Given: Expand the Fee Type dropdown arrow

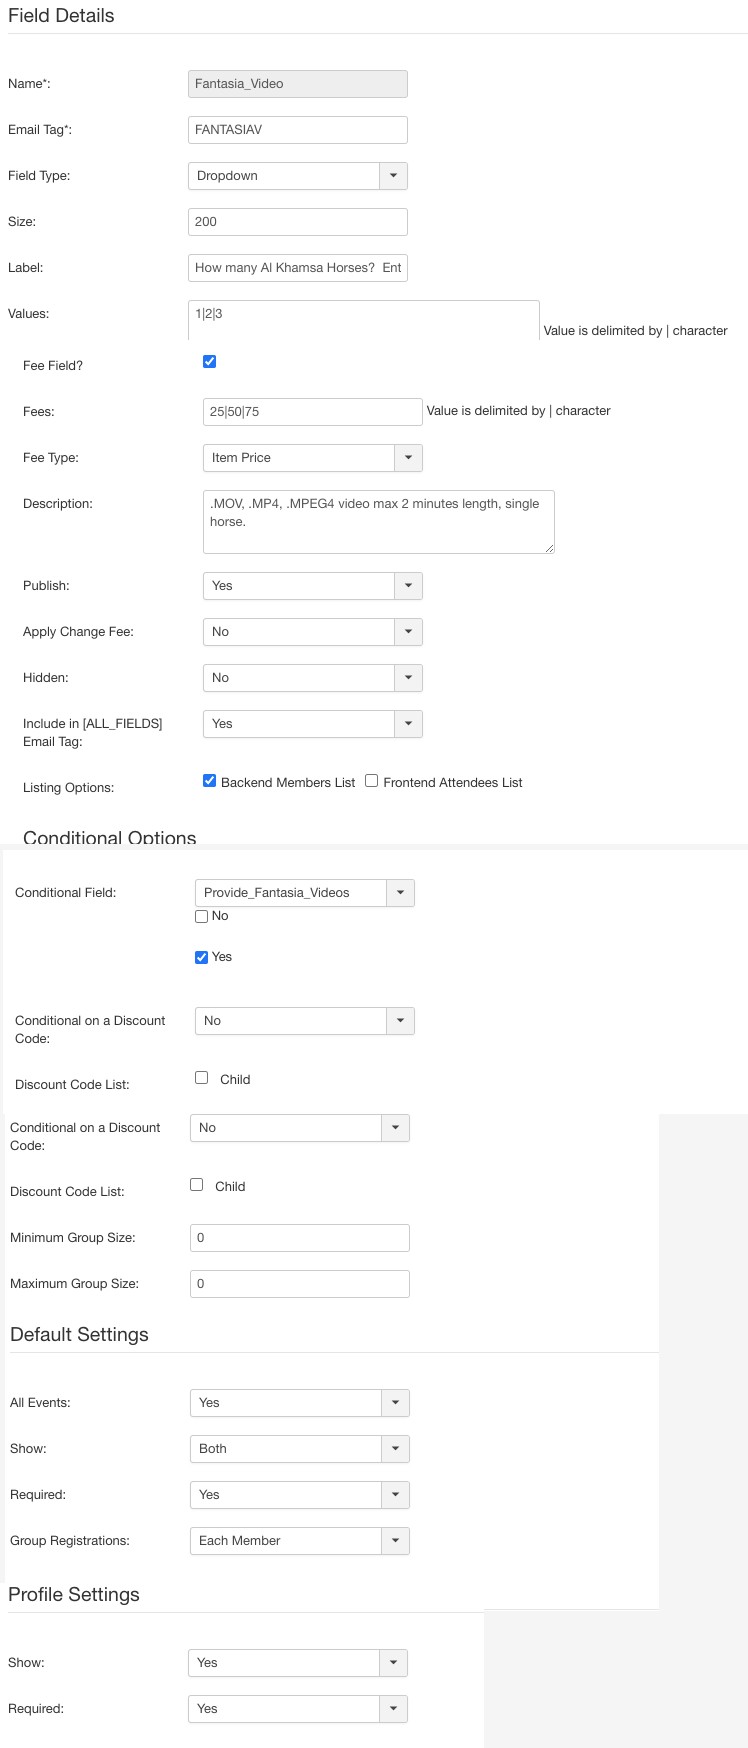Looking at the screenshot, I should [x=408, y=458].
